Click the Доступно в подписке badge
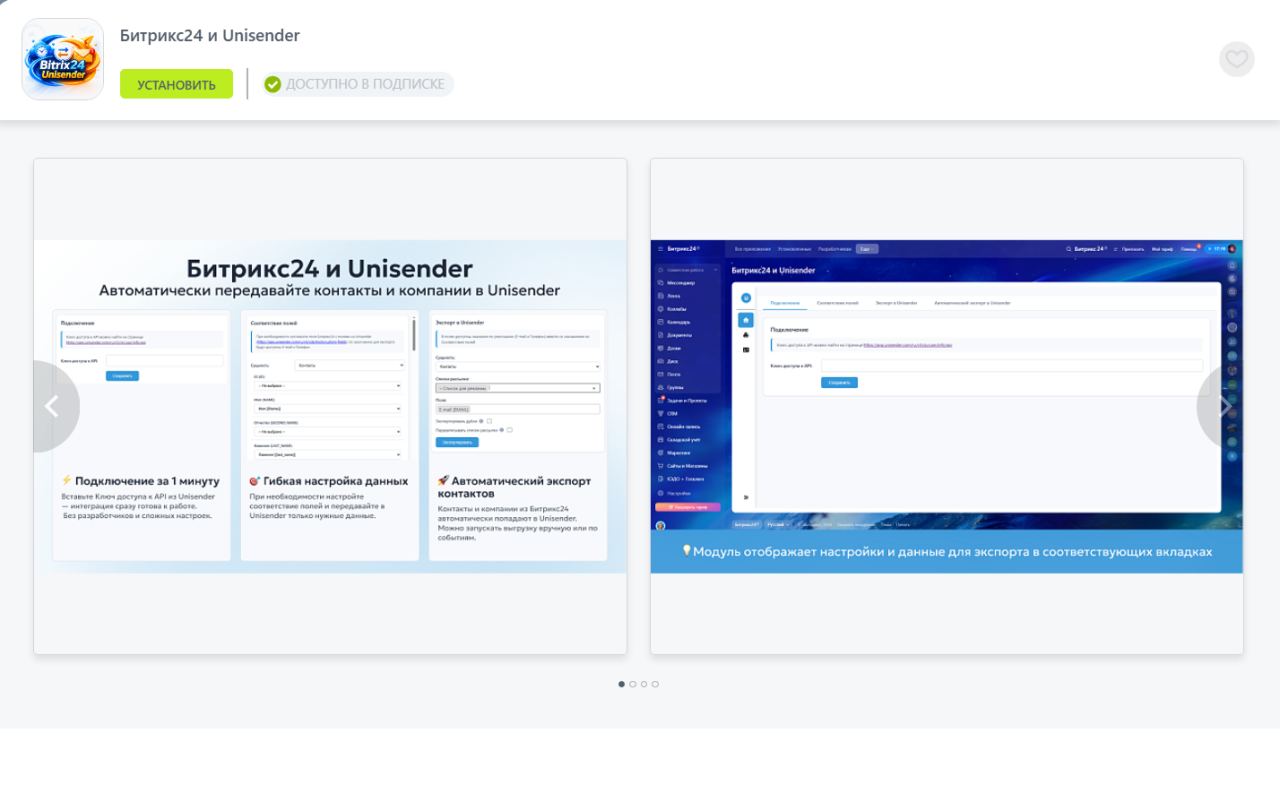1280x785 pixels. point(358,84)
